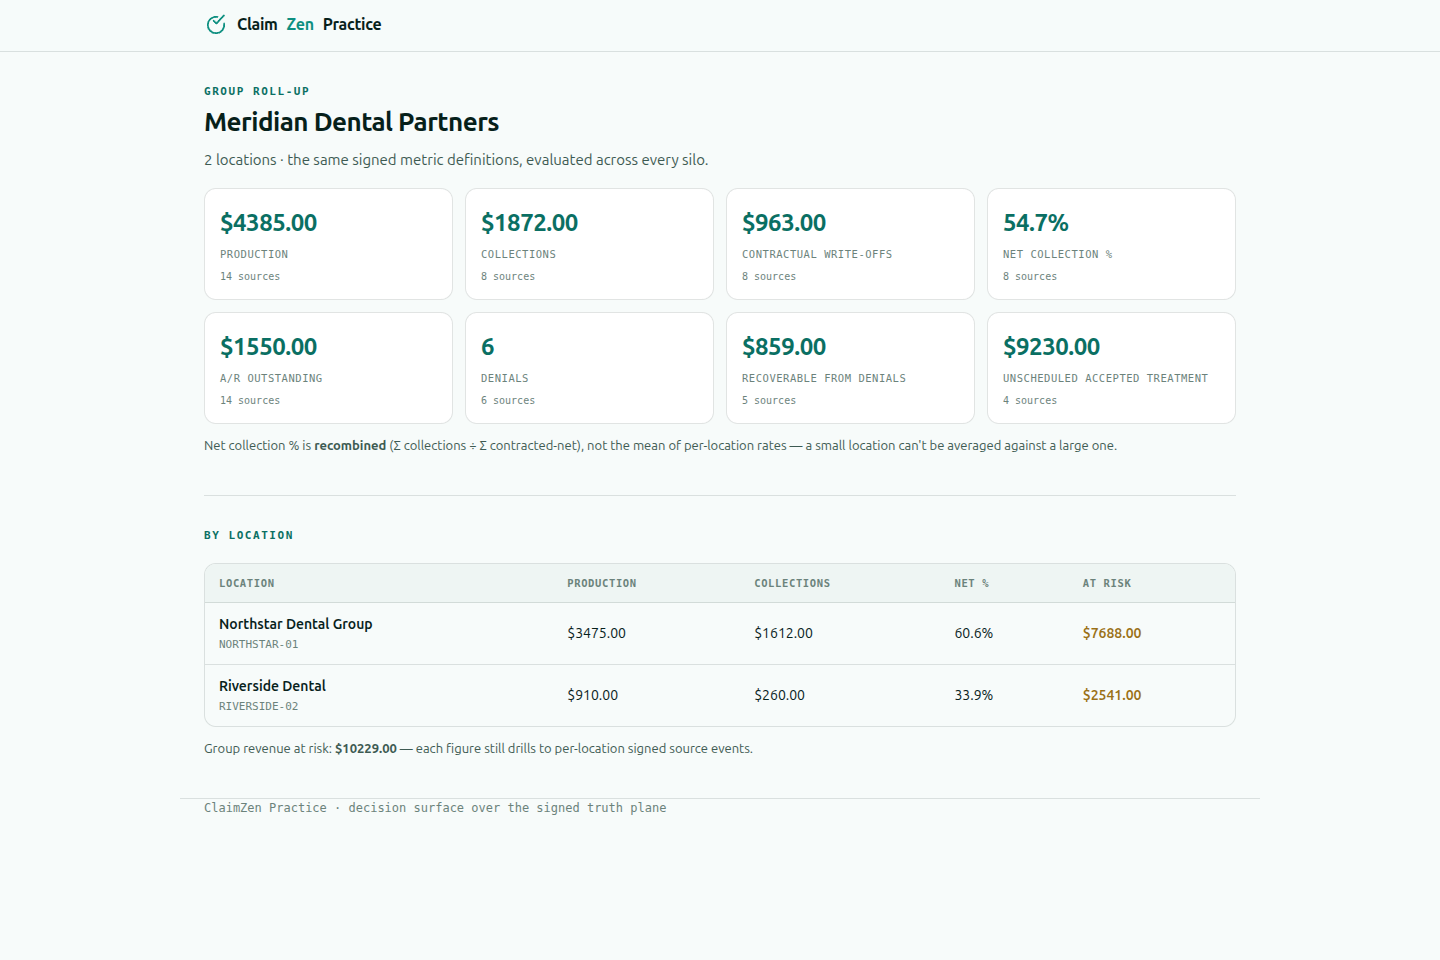1440x960 pixels.
Task: Click Riverside collections value $260.00
Action: click(779, 695)
